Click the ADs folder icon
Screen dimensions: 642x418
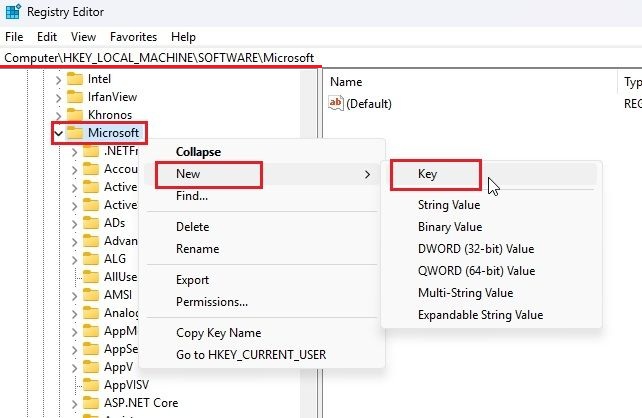pyautogui.click(x=91, y=223)
